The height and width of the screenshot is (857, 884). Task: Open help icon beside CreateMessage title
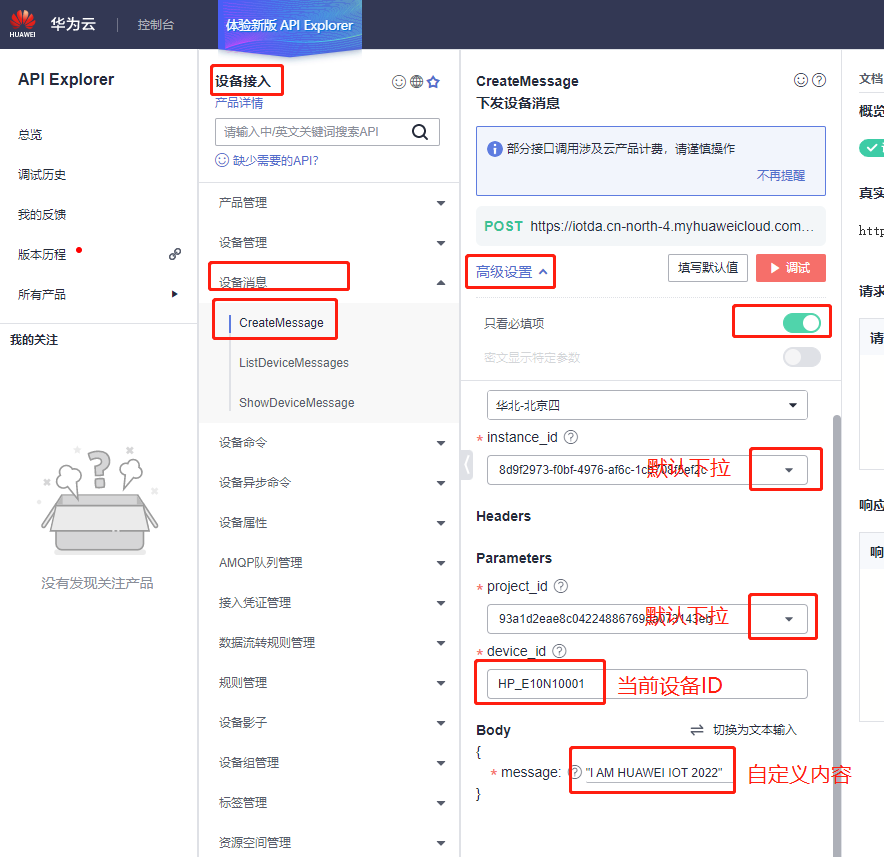tap(819, 80)
